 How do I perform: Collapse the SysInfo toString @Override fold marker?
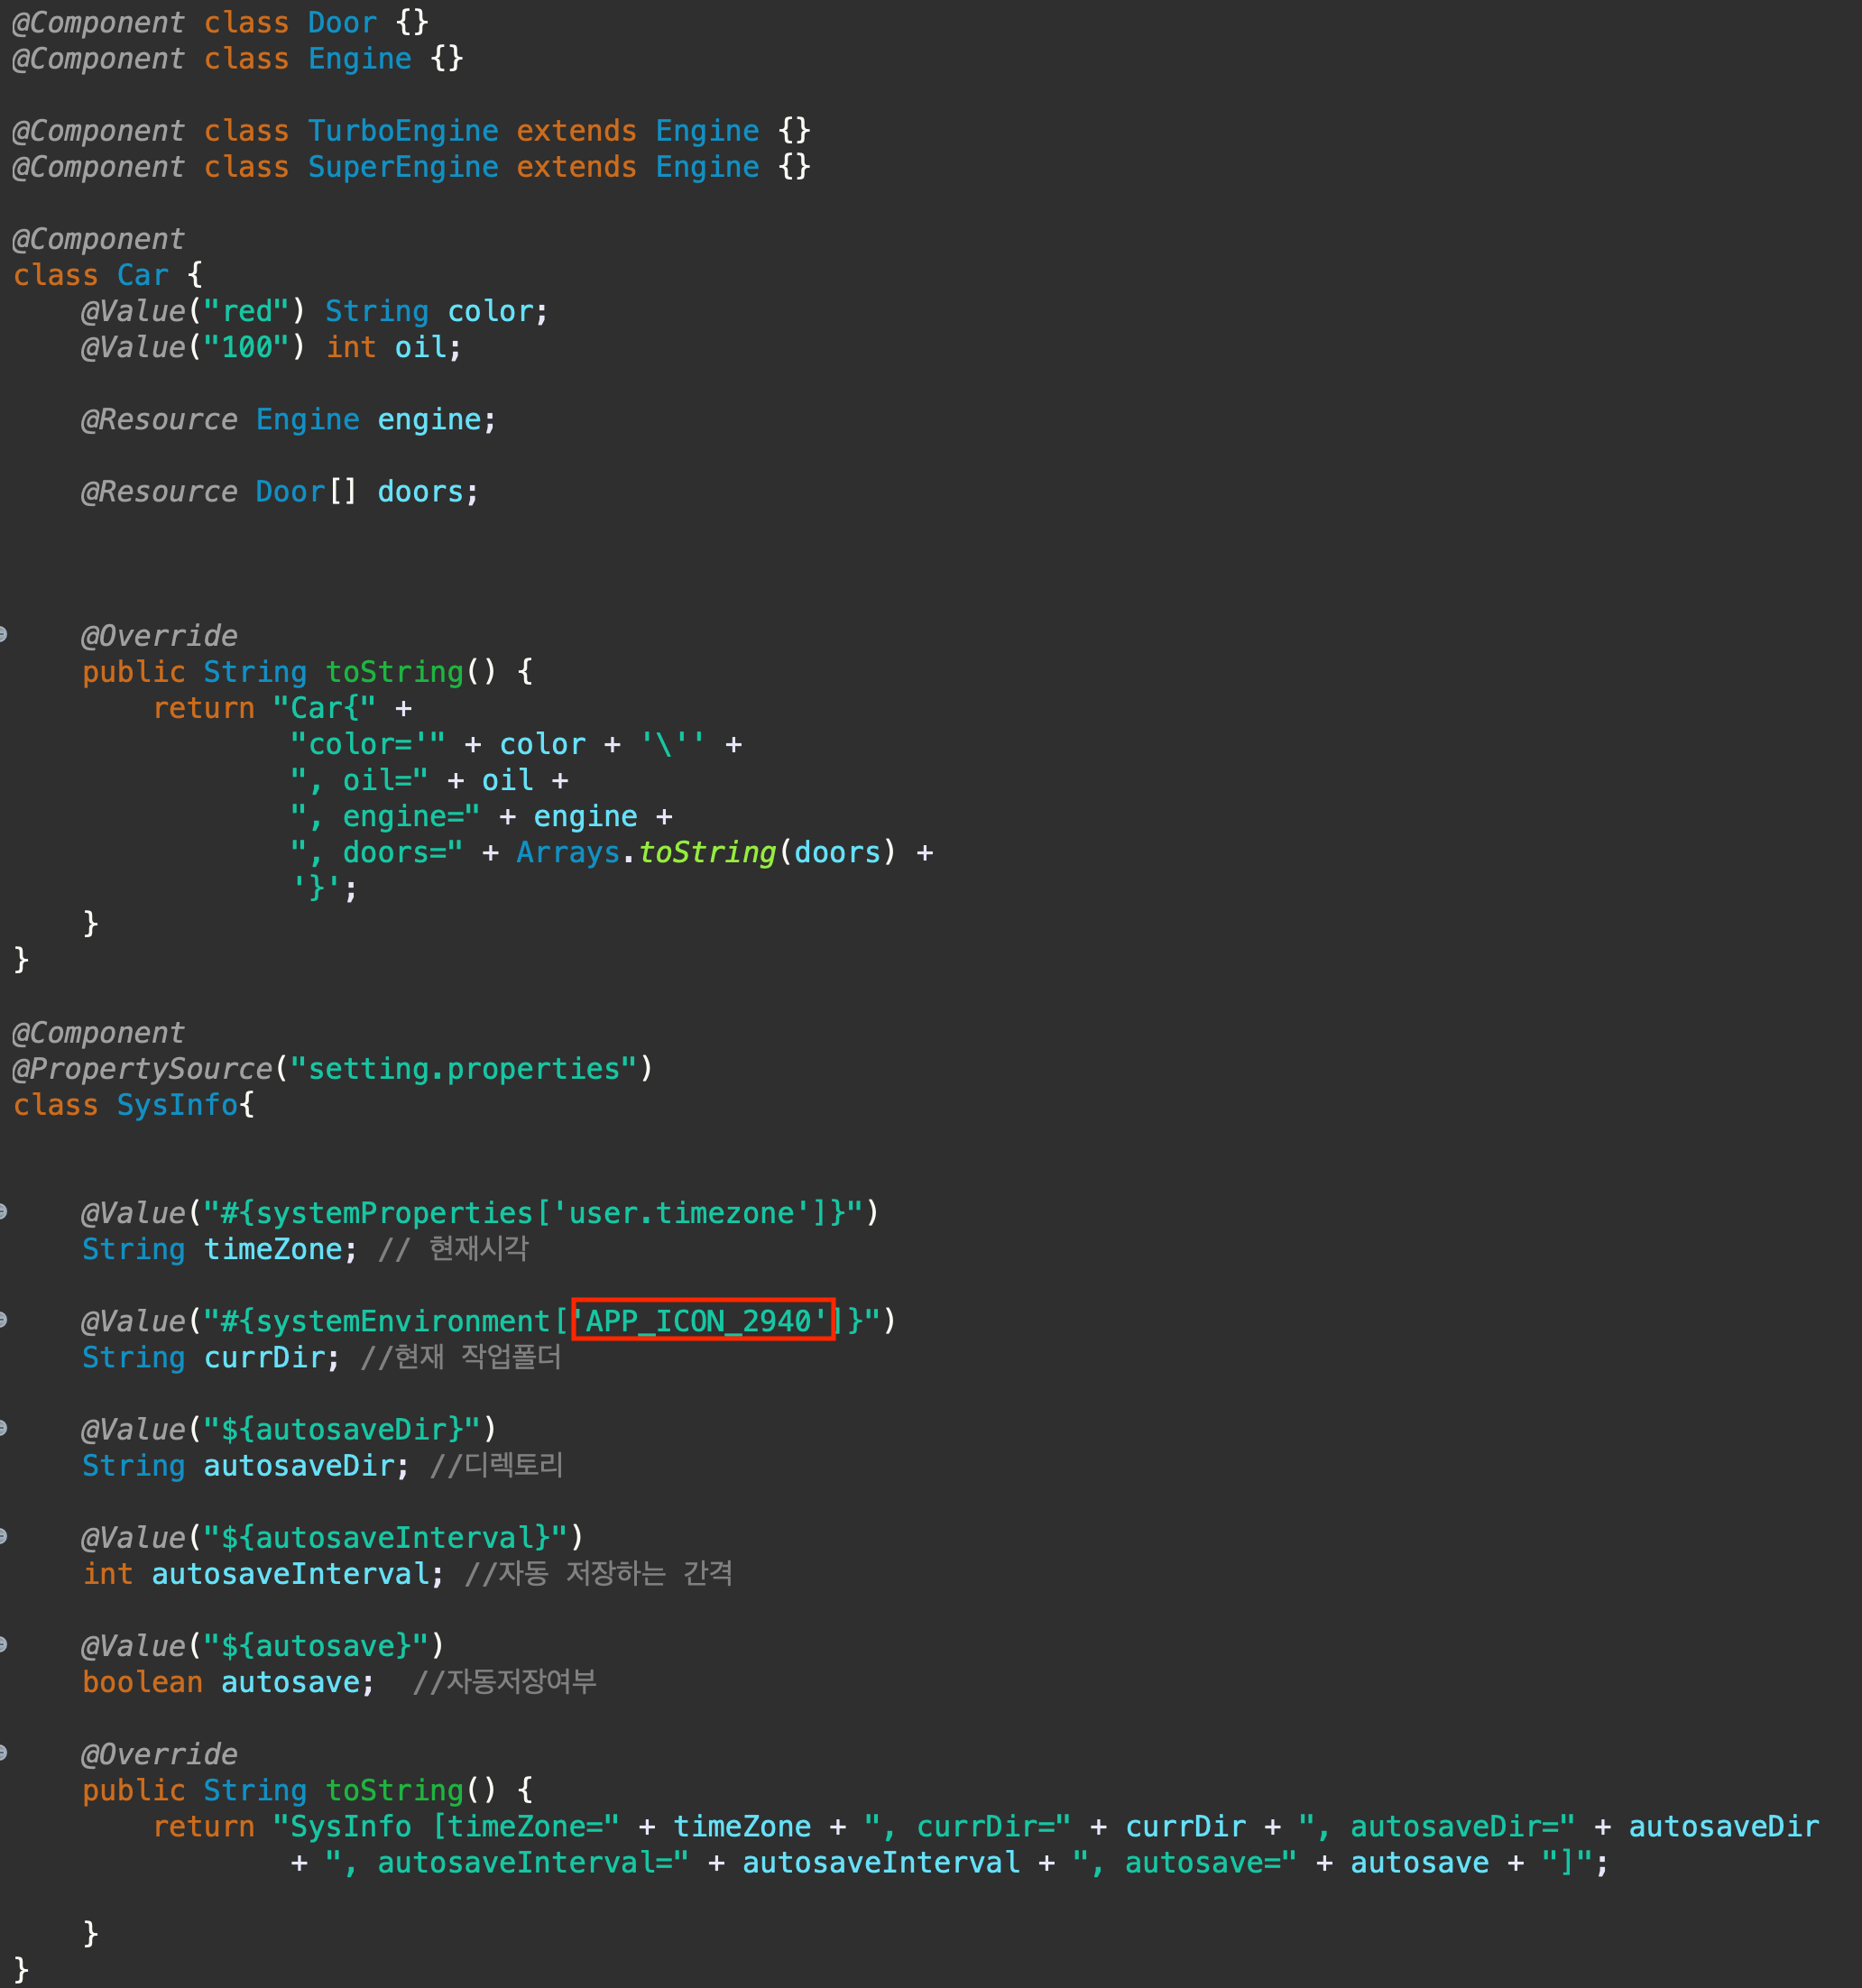[x=3, y=1752]
